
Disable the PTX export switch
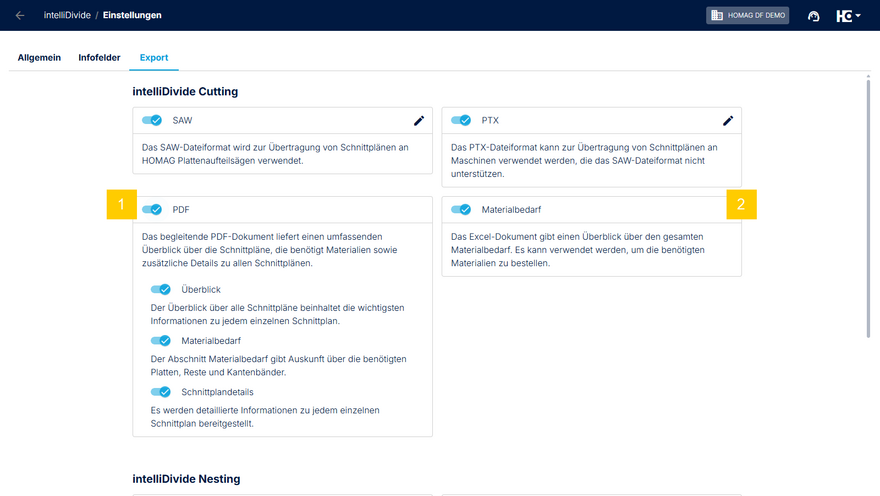click(x=461, y=121)
